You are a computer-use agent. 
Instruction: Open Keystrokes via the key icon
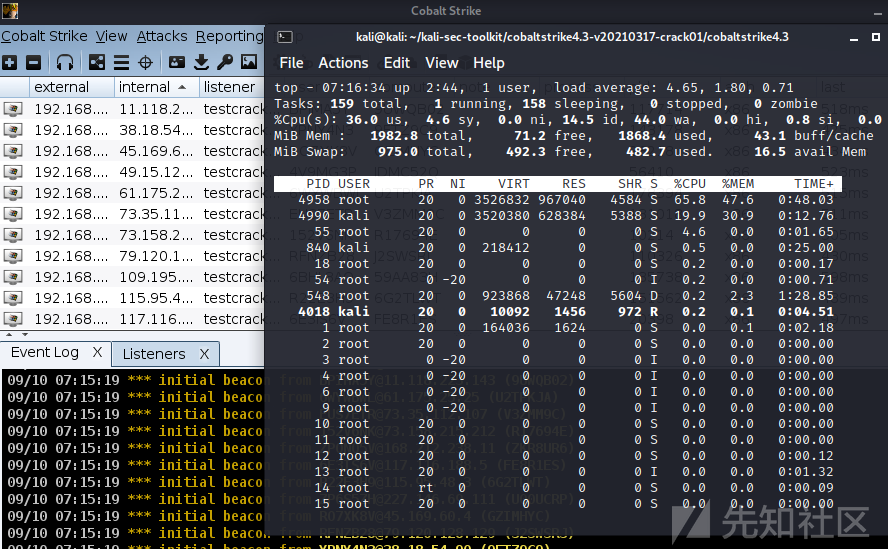click(225, 62)
